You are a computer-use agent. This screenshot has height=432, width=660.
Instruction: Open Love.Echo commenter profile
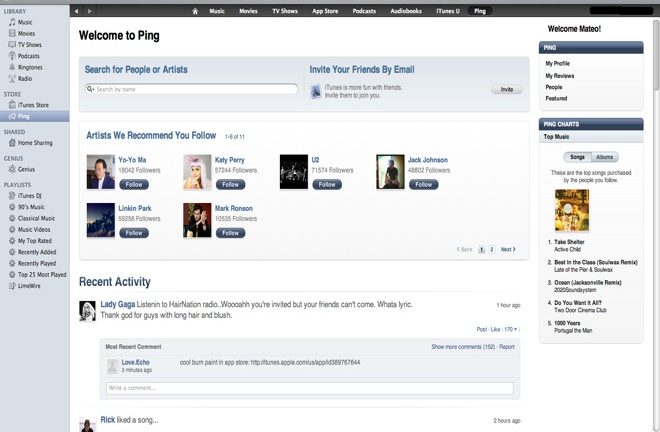[135, 362]
